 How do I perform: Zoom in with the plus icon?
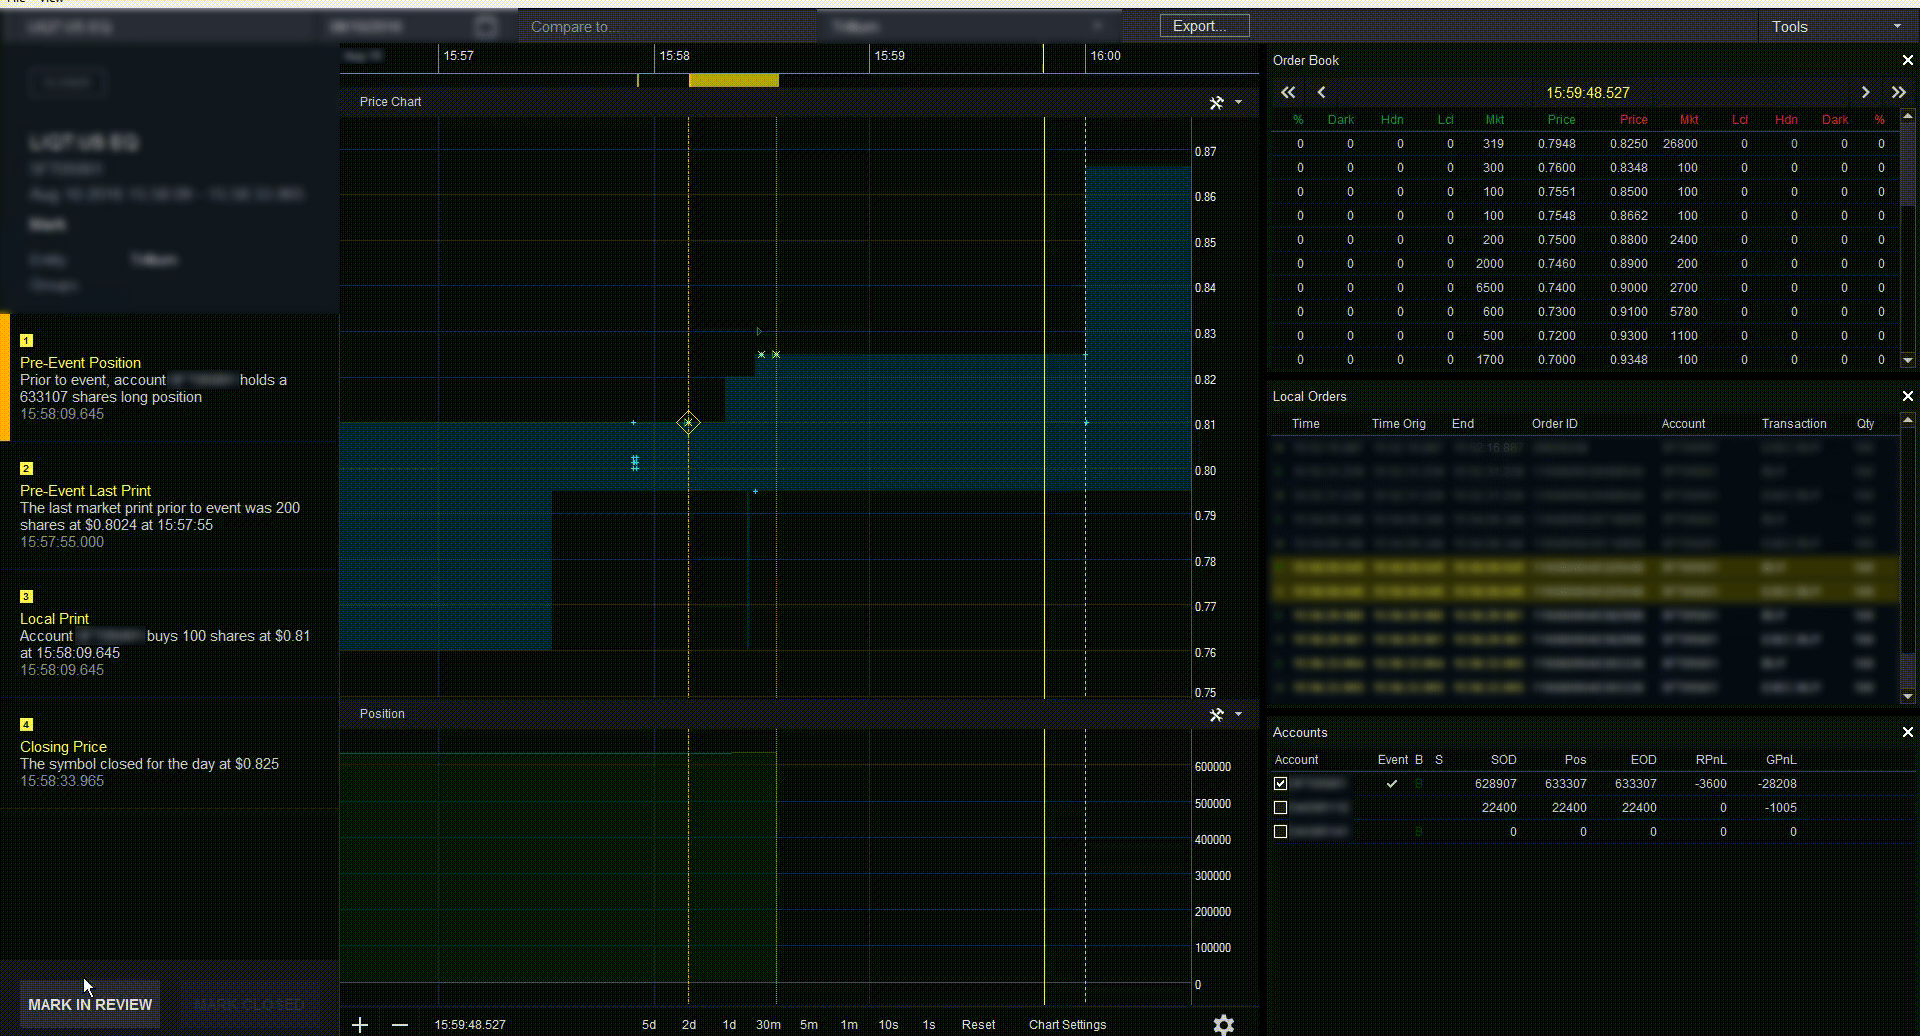(360, 1024)
